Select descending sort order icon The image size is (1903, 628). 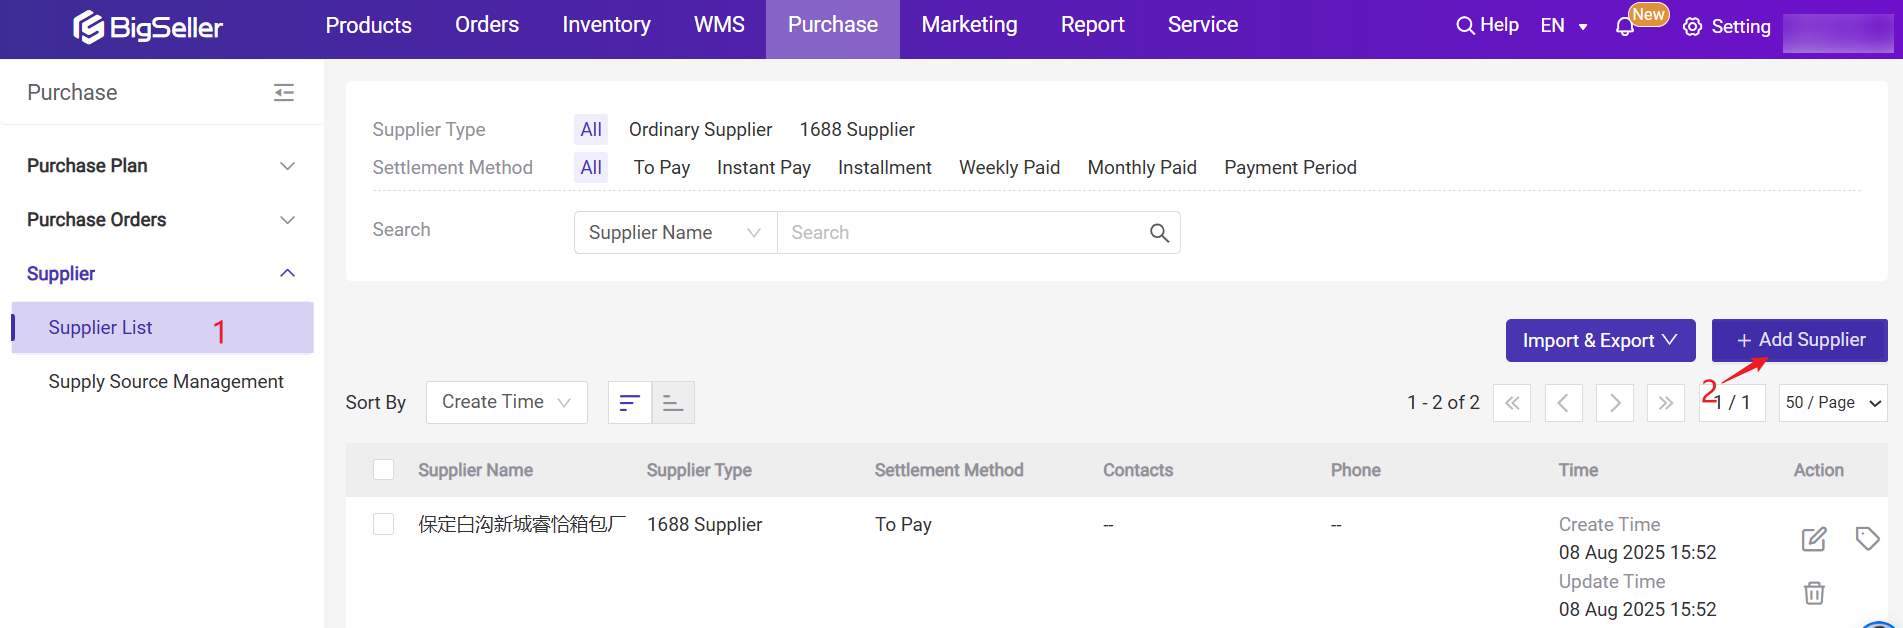[630, 403]
